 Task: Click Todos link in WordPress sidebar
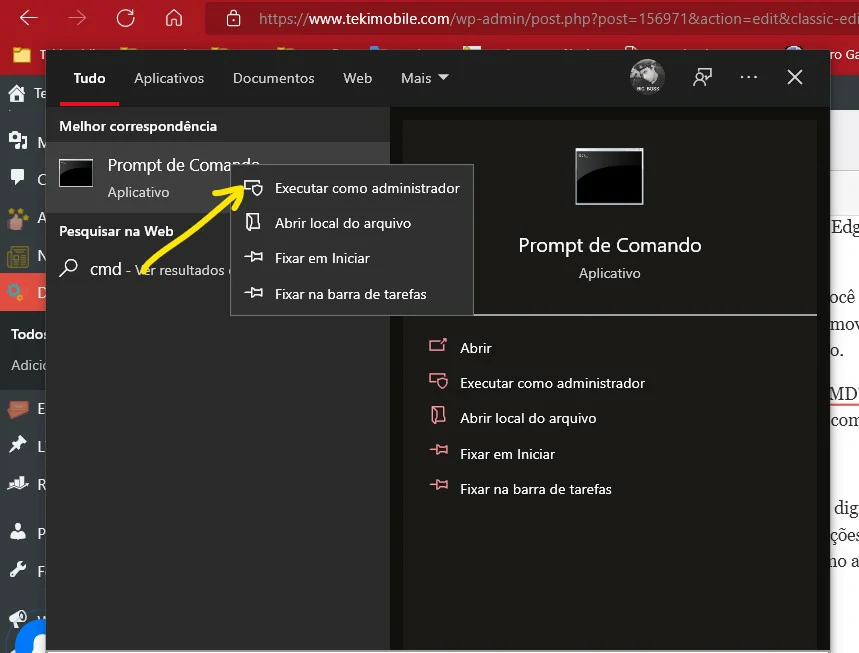[28, 334]
